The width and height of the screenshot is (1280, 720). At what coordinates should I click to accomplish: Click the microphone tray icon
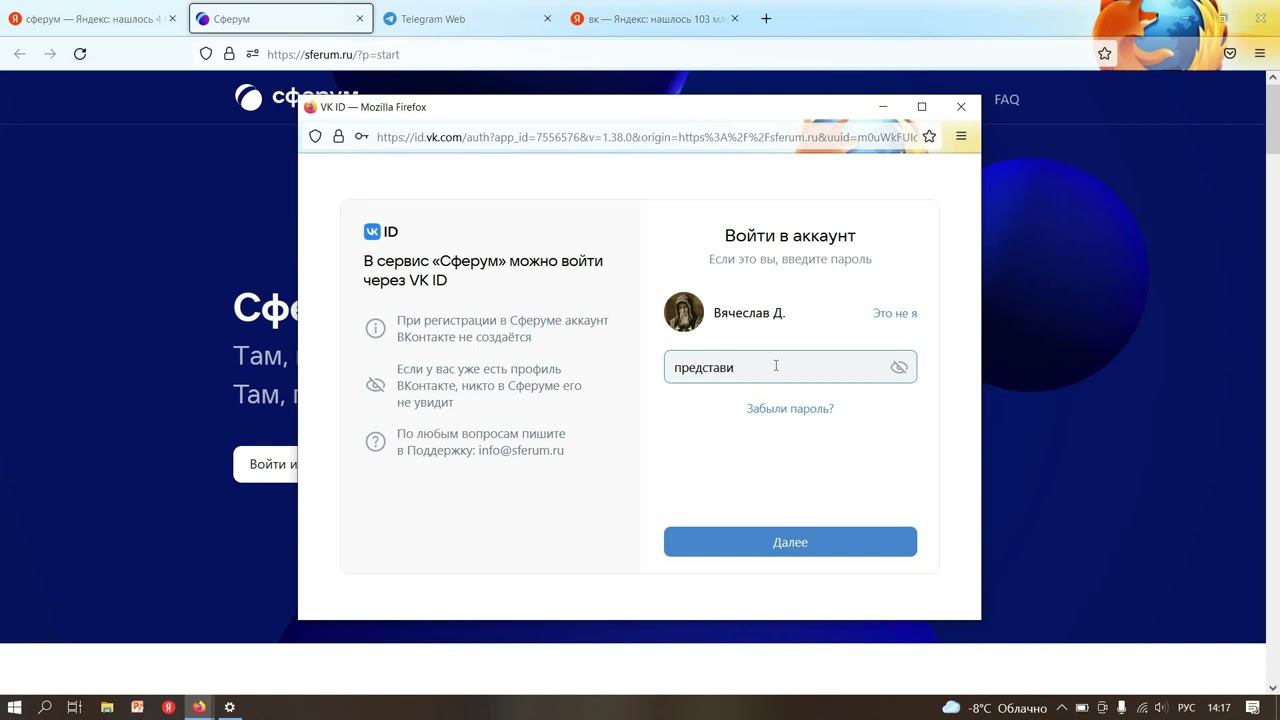pyautogui.click(x=1122, y=708)
